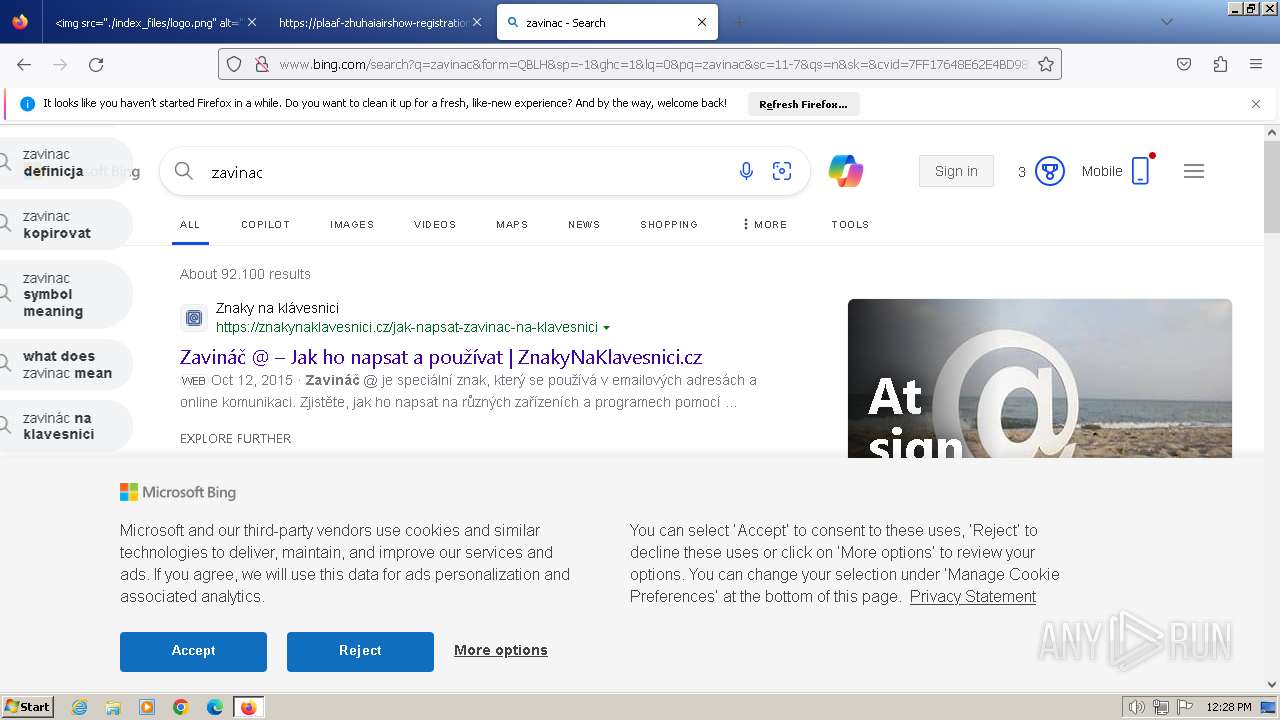This screenshot has height=720, width=1280.
Task: Open Internet Explorer from the taskbar
Action: point(79,707)
